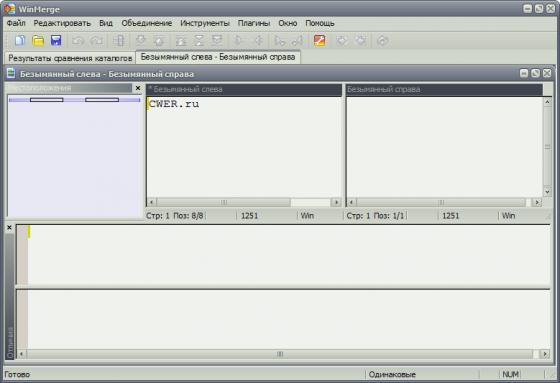The image size is (560, 383).
Task: Switch to Результаты сравнения каталогов tab
Action: (70, 58)
